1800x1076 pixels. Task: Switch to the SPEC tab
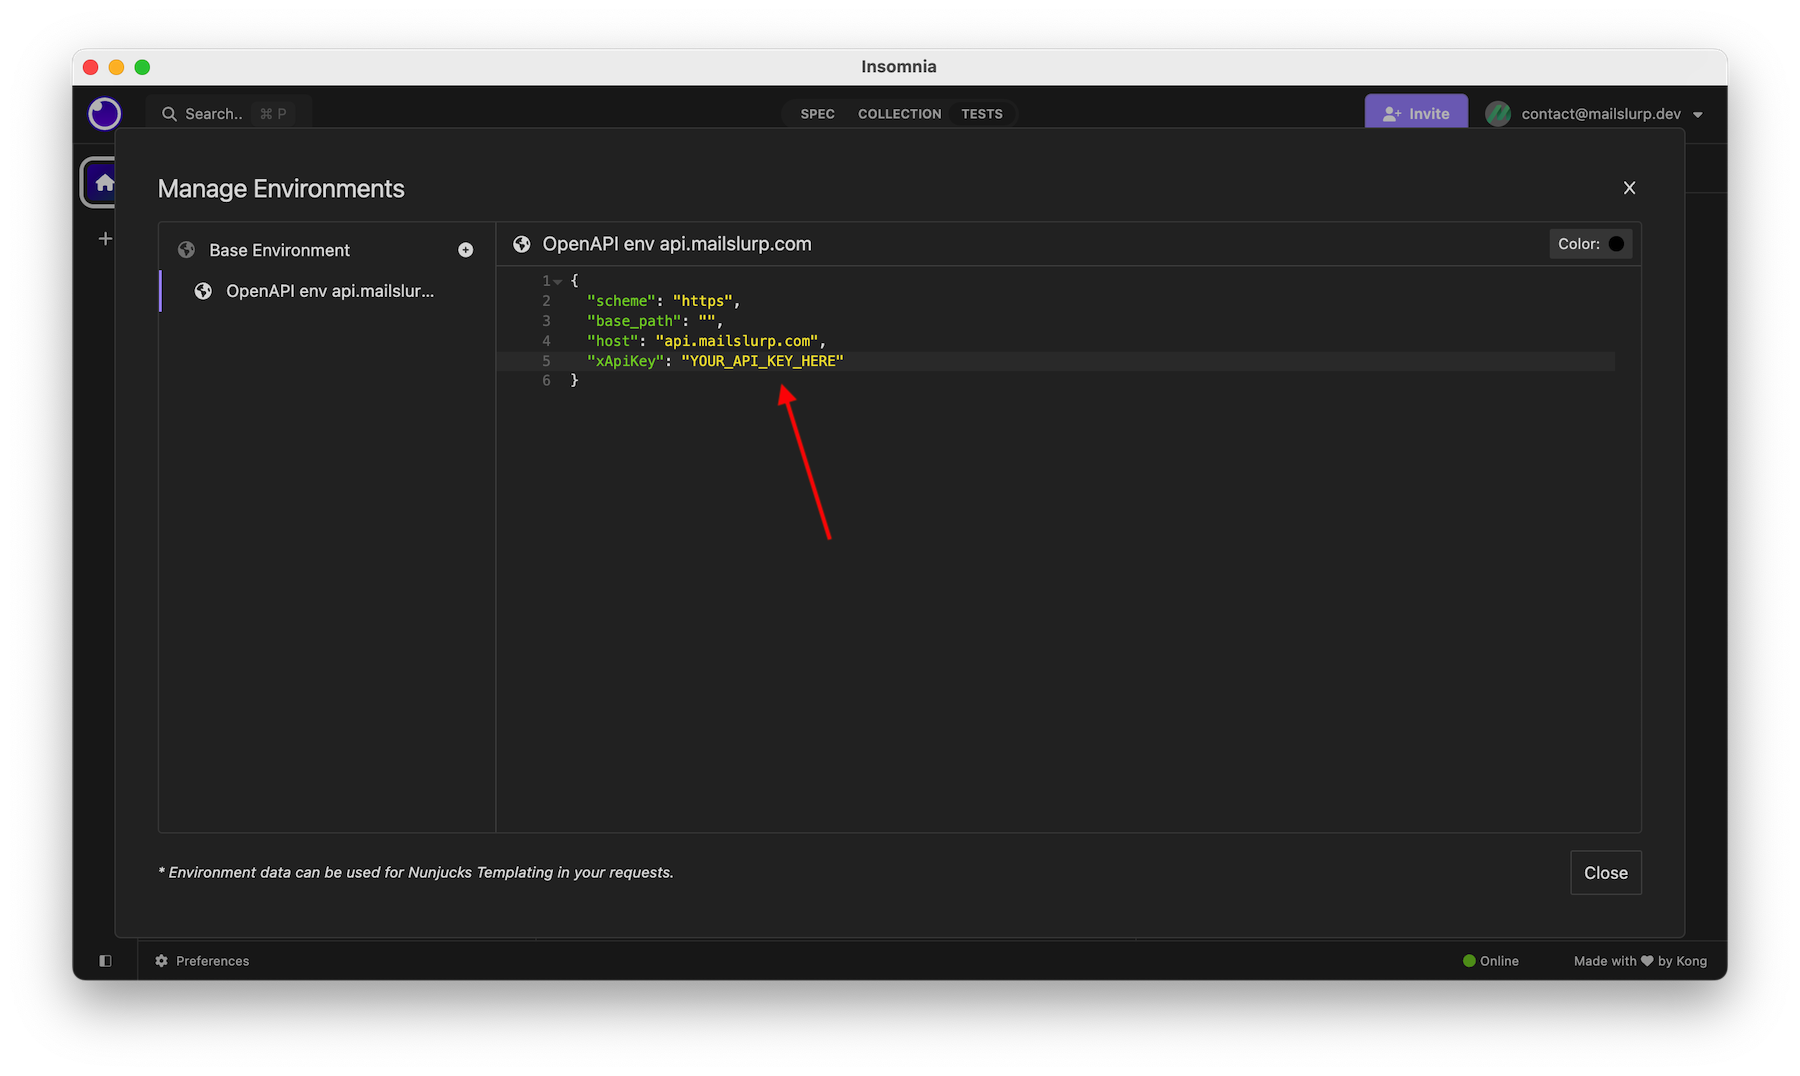(817, 114)
